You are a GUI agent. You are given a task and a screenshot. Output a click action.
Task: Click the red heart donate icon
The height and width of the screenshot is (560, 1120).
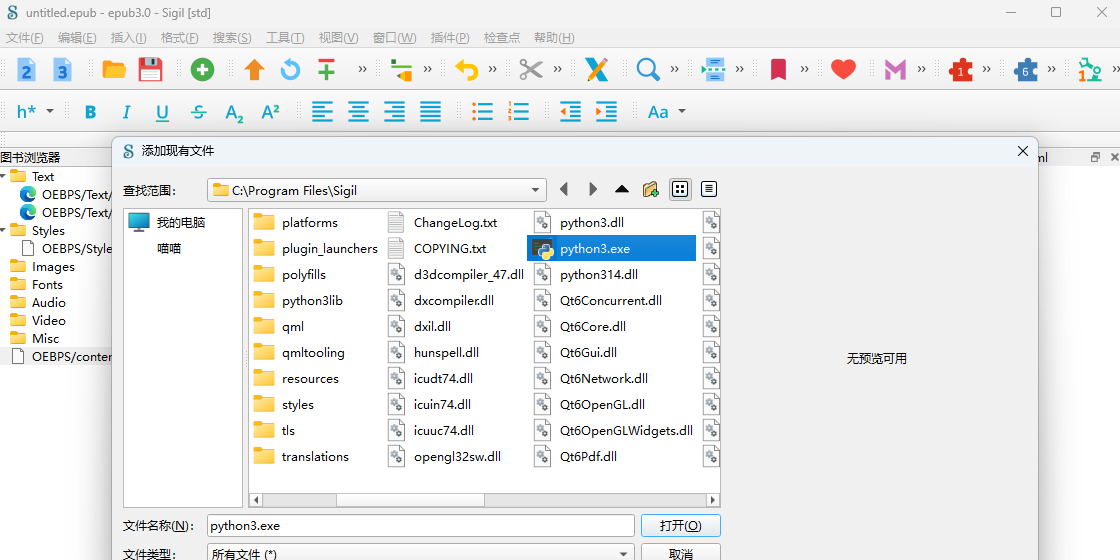(844, 69)
